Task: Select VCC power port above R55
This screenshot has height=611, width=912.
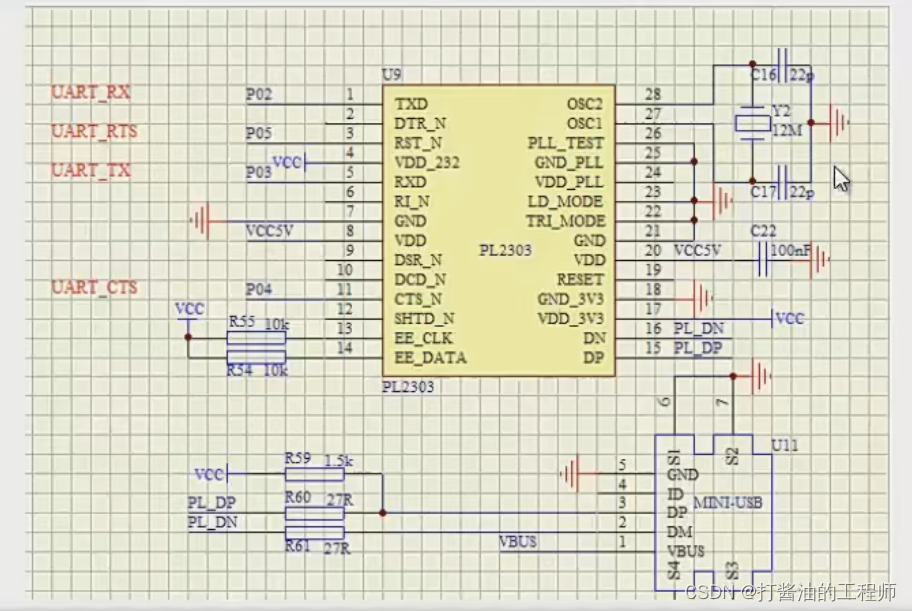Action: click(x=189, y=311)
